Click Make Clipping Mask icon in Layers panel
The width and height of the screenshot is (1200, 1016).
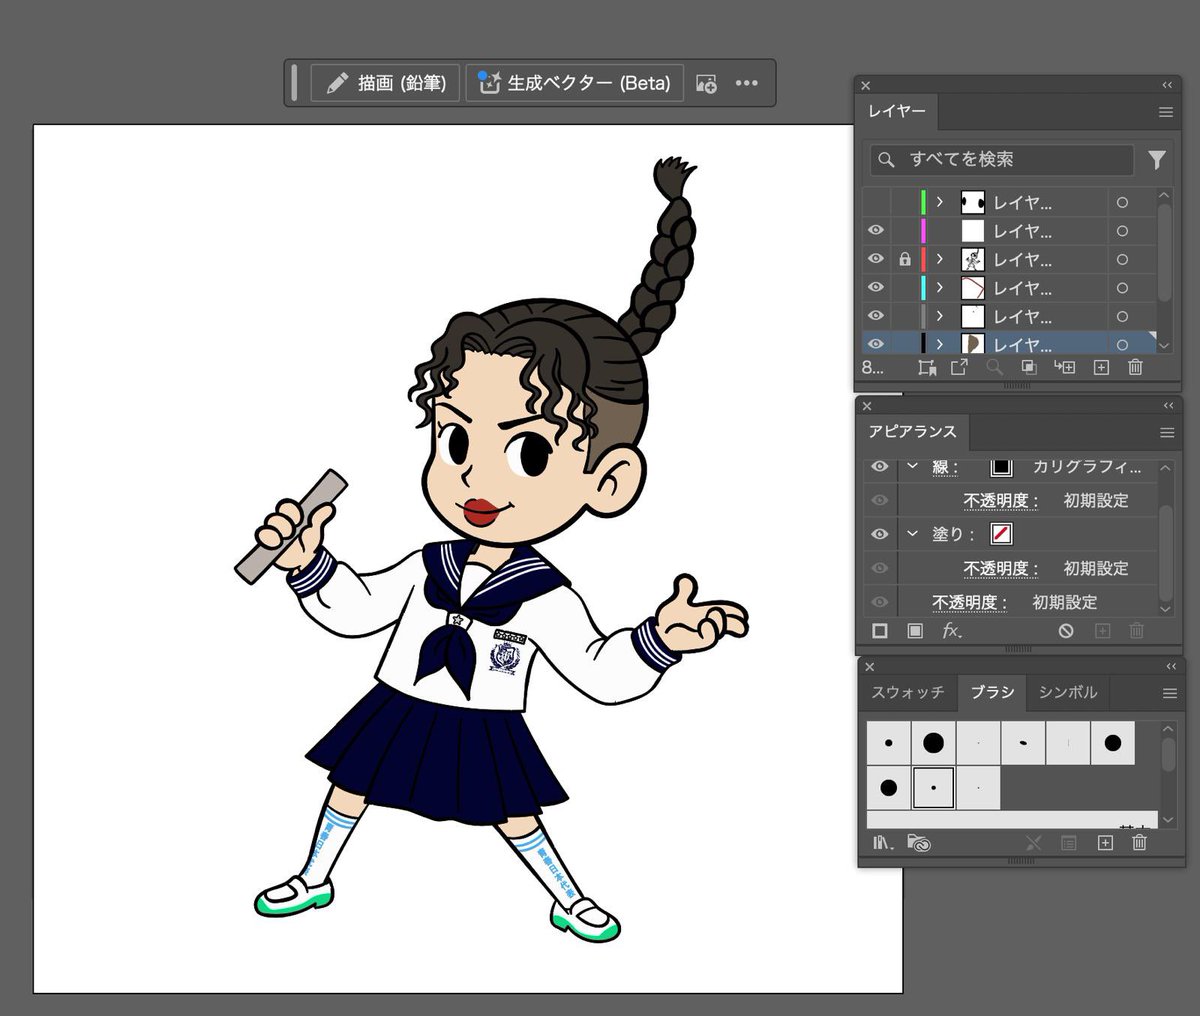point(1028,368)
